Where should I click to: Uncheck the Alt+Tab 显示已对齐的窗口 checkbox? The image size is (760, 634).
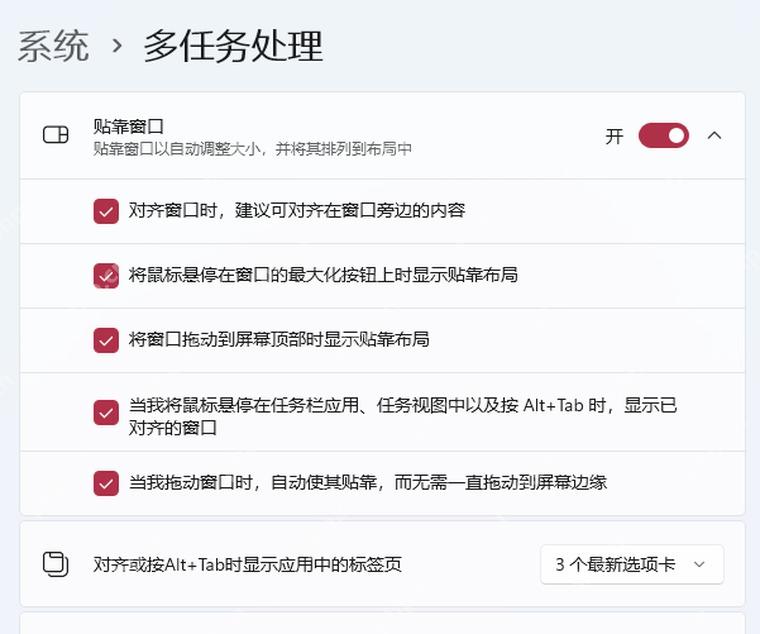(106, 413)
